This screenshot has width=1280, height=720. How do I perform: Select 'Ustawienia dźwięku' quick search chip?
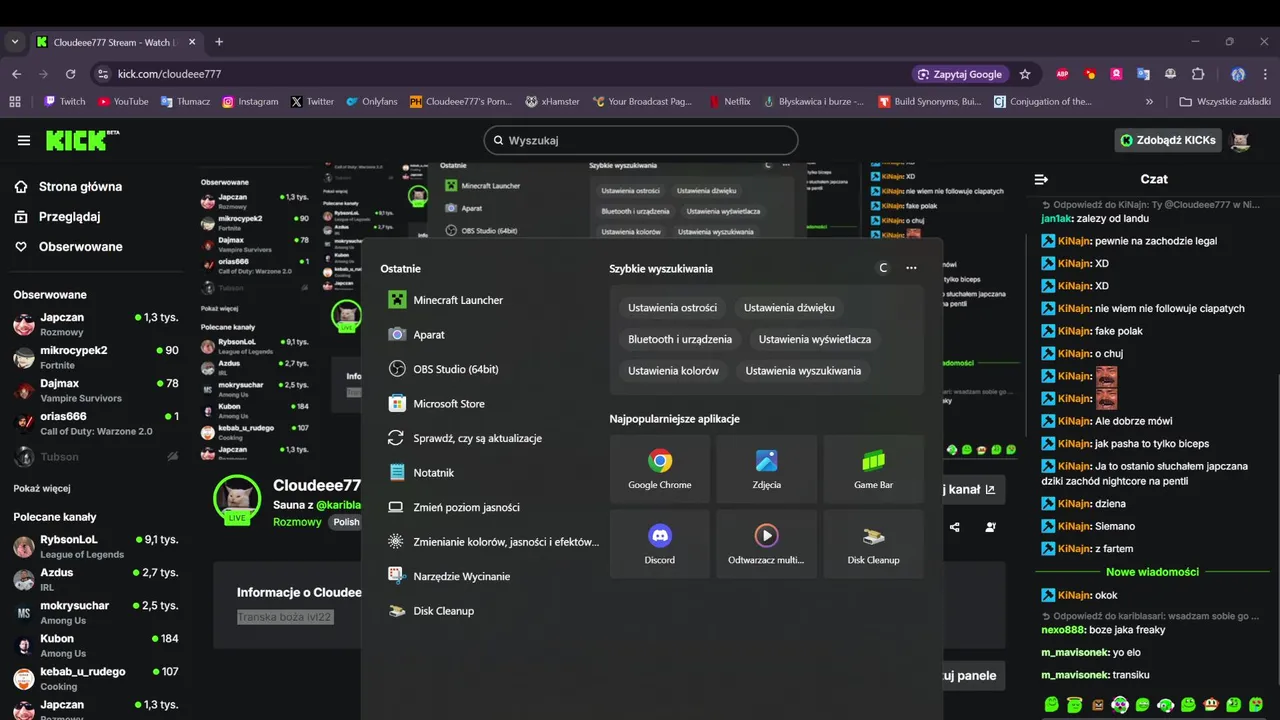coord(789,308)
